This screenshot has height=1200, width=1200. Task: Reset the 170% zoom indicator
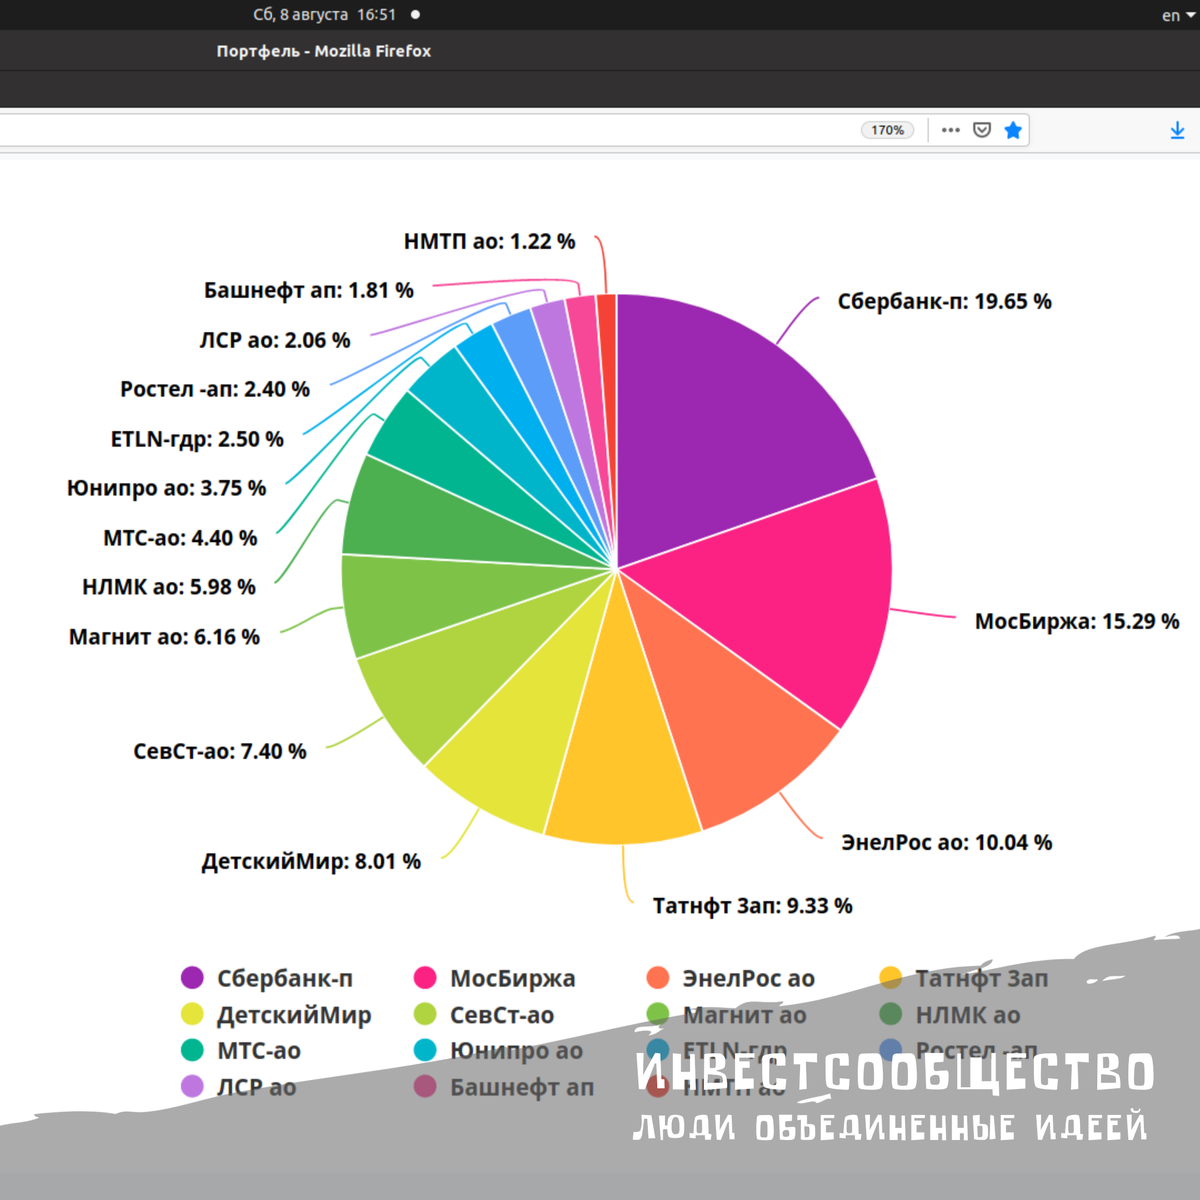point(887,130)
